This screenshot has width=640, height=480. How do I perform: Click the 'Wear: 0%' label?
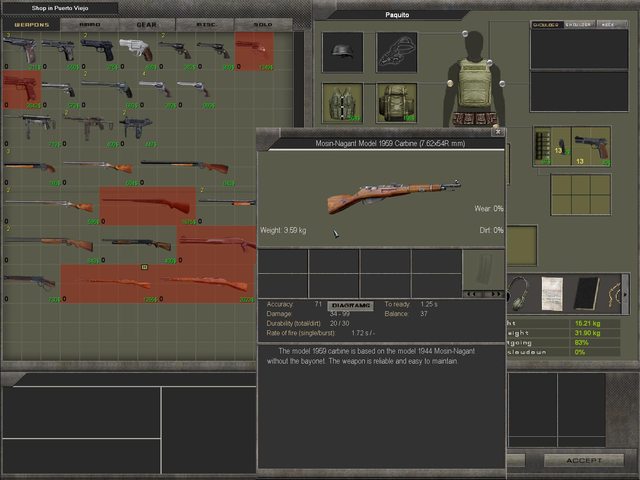click(x=489, y=209)
